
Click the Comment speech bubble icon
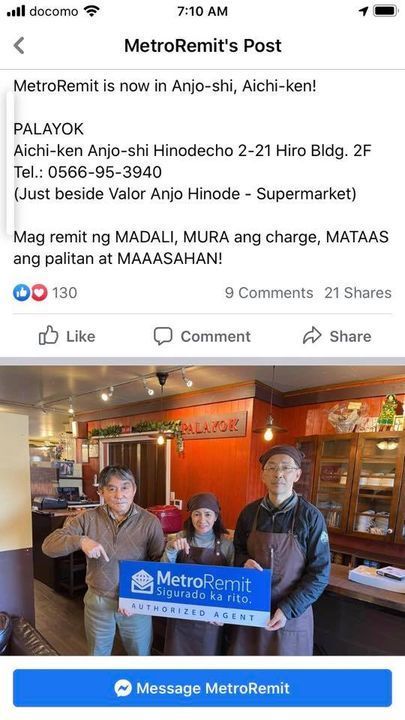point(163,336)
